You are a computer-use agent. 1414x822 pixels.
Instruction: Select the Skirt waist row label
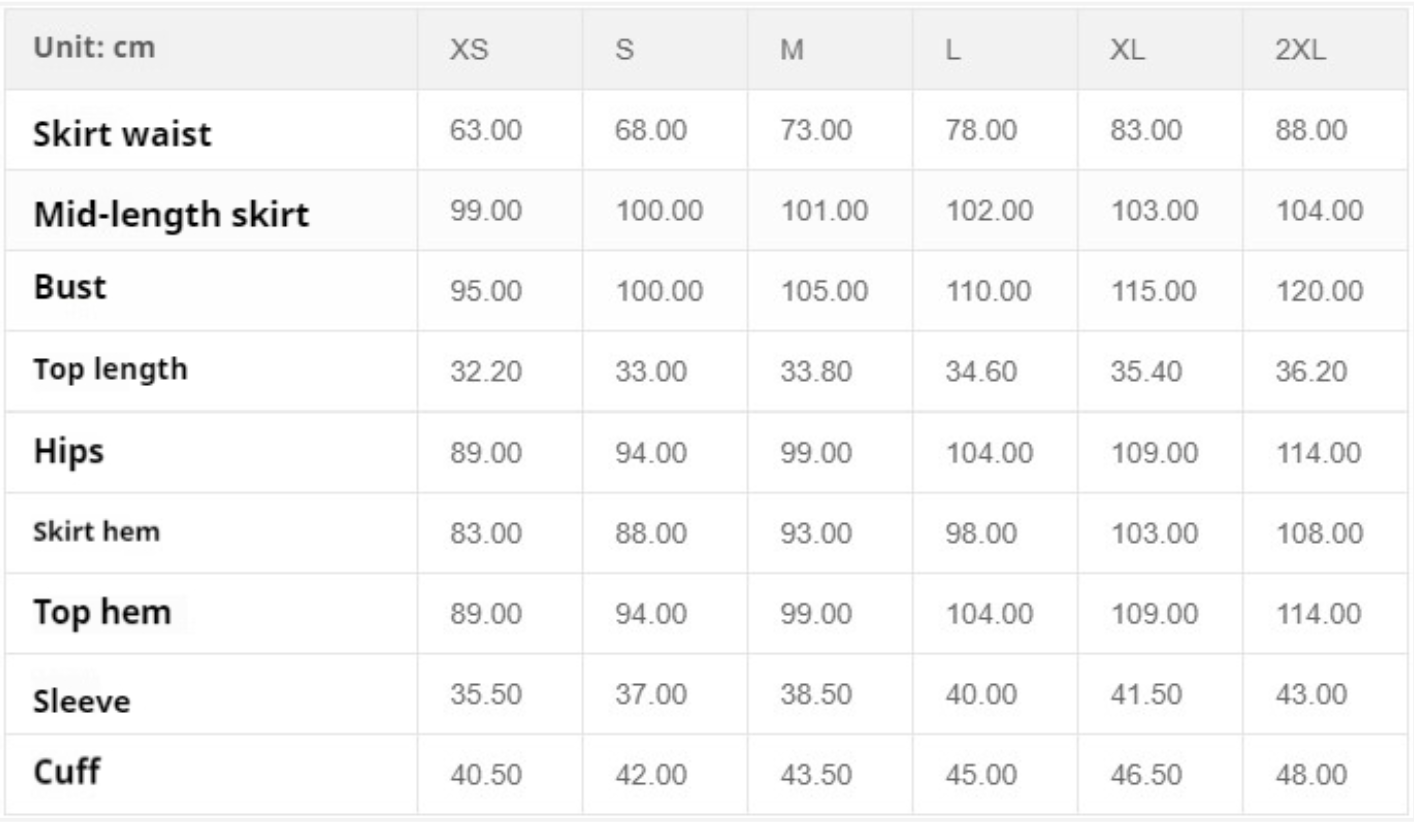(122, 134)
